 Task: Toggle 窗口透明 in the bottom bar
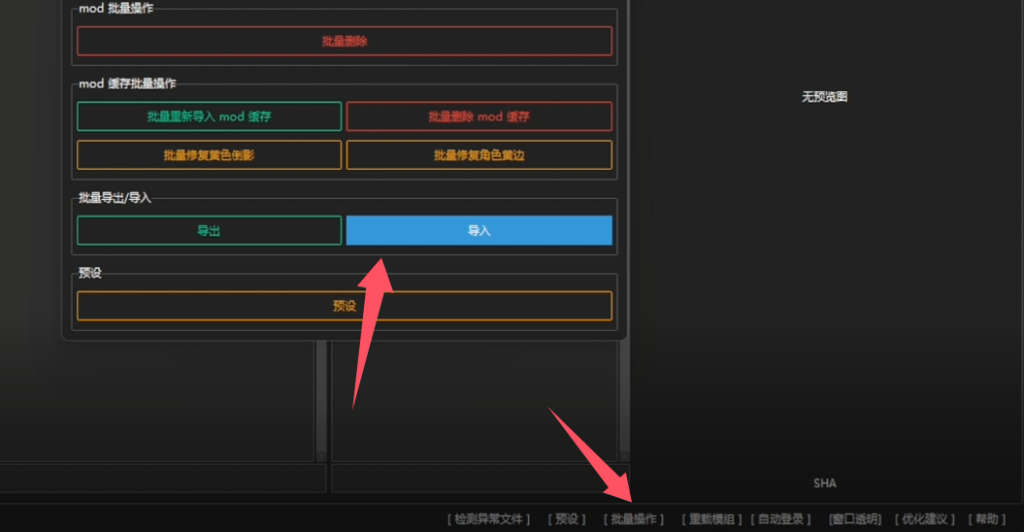tap(855, 519)
